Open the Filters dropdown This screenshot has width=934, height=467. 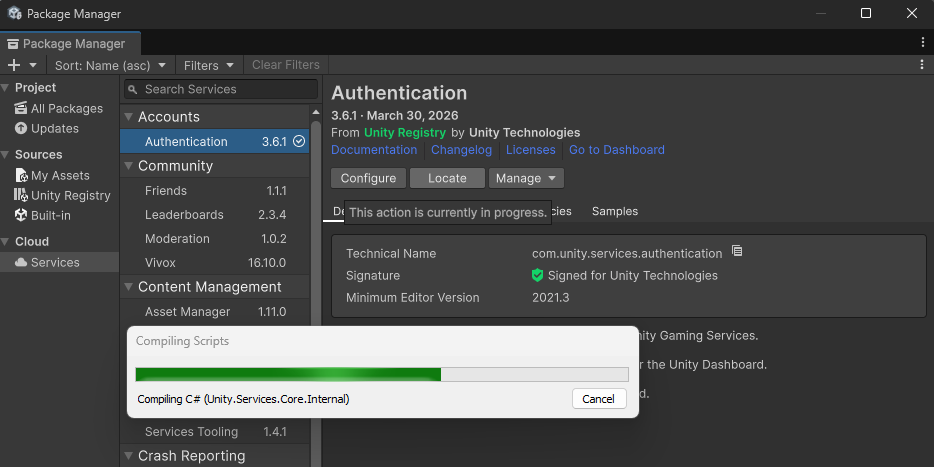click(x=209, y=65)
